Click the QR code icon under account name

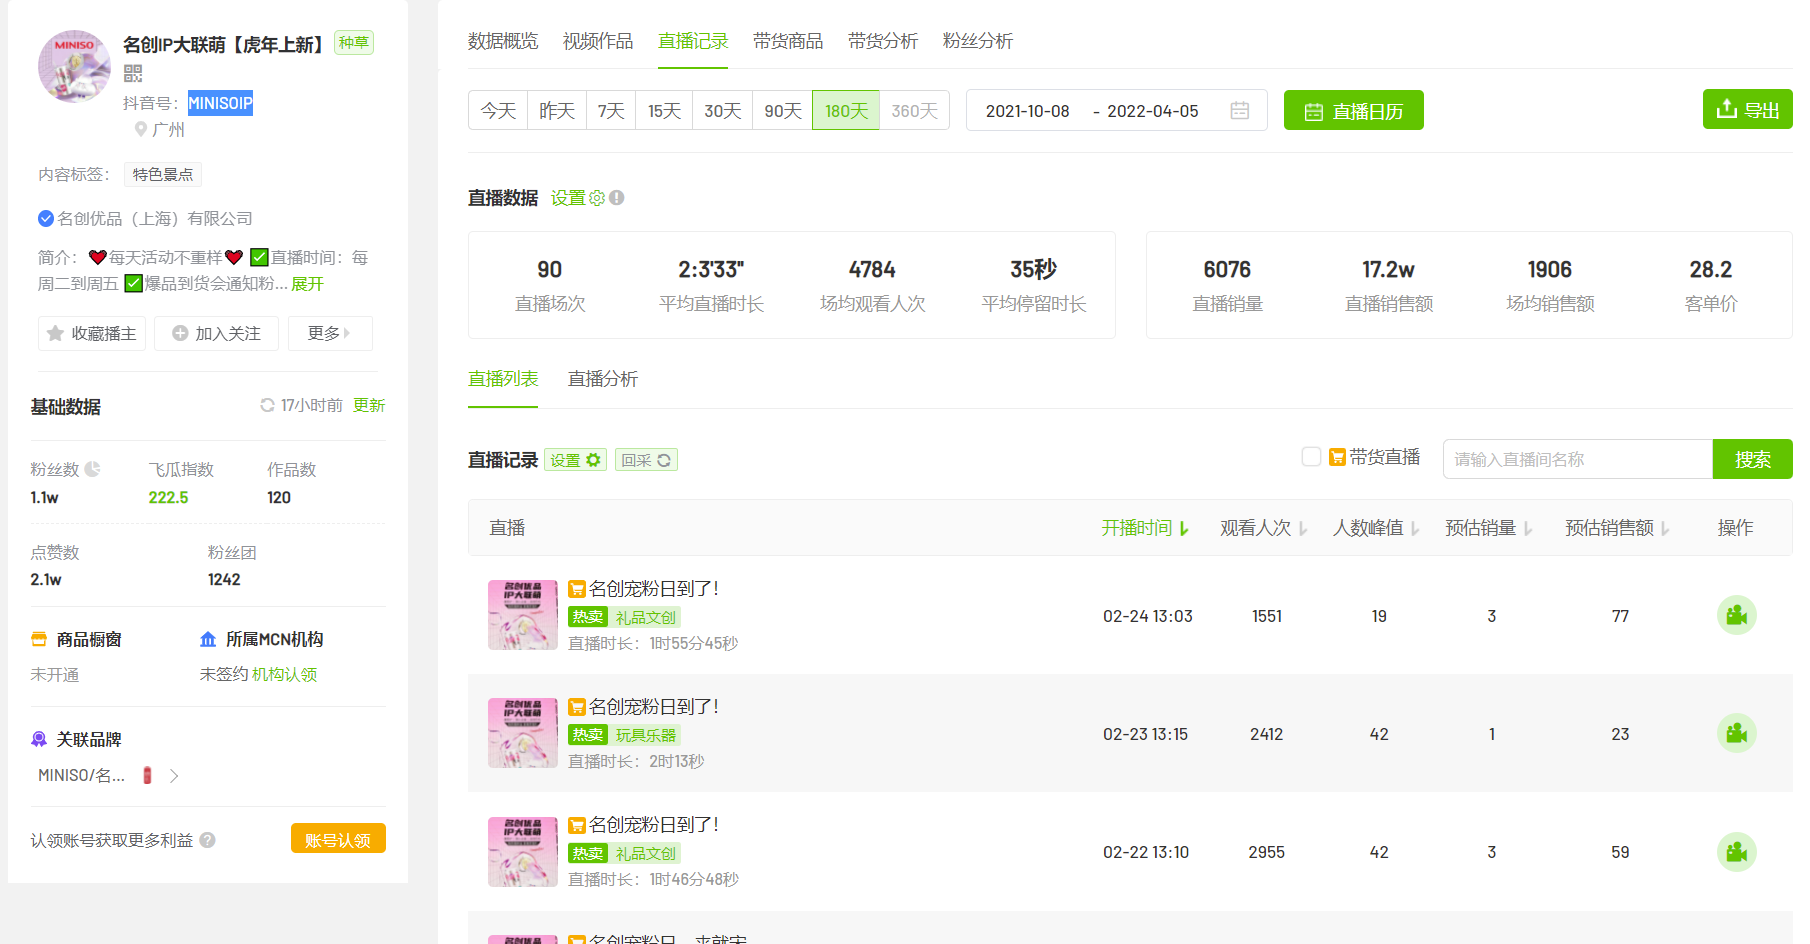tap(133, 73)
